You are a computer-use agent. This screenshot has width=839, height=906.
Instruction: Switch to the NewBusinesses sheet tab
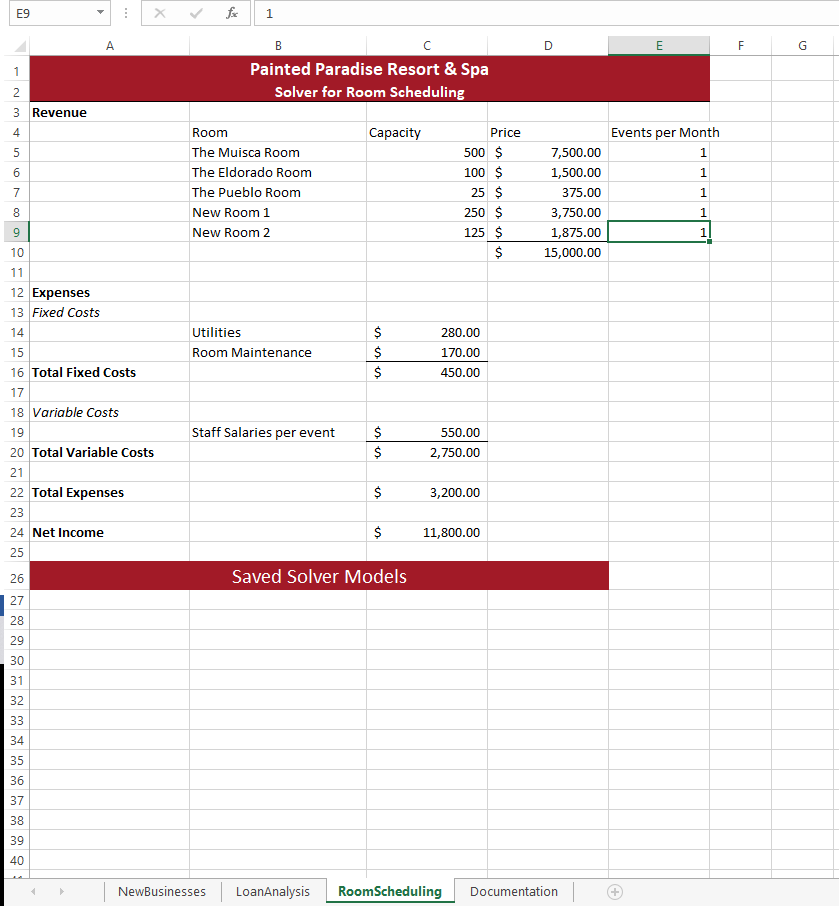click(x=161, y=891)
